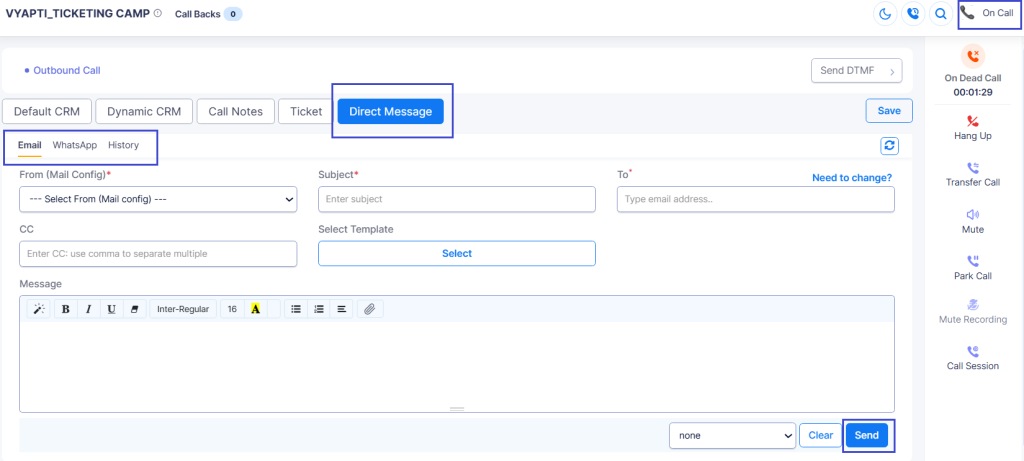Transfer the call to another agent
This screenshot has width=1024, height=461.
[973, 174]
